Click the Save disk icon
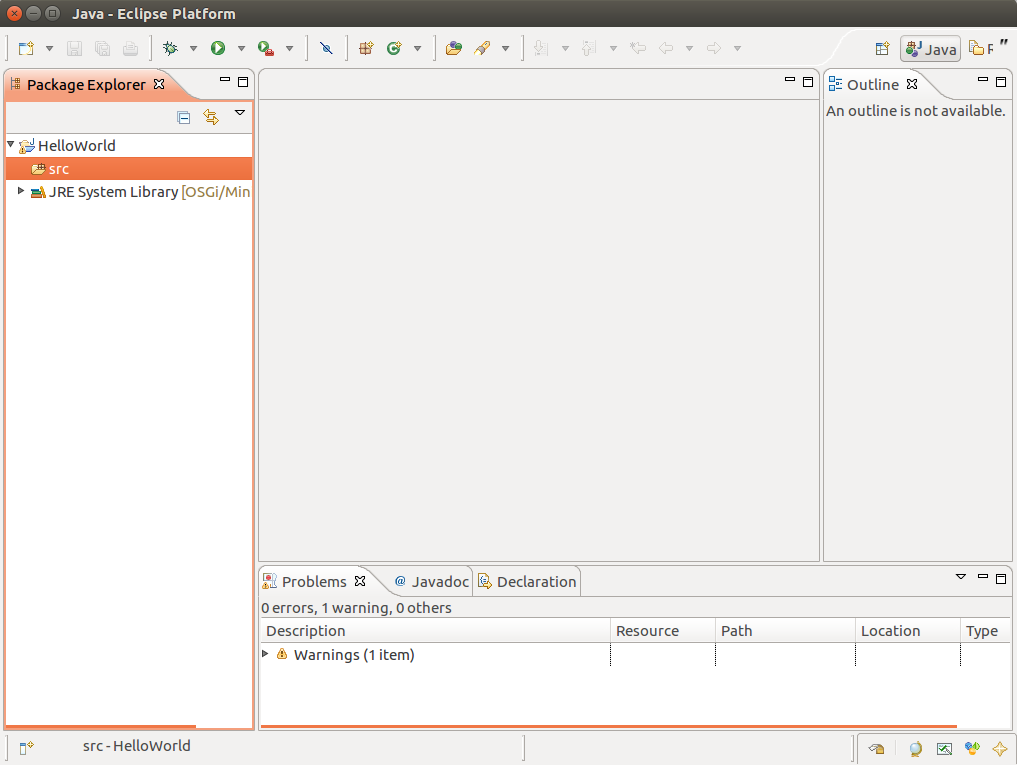Image resolution: width=1017 pixels, height=765 pixels. (75, 49)
